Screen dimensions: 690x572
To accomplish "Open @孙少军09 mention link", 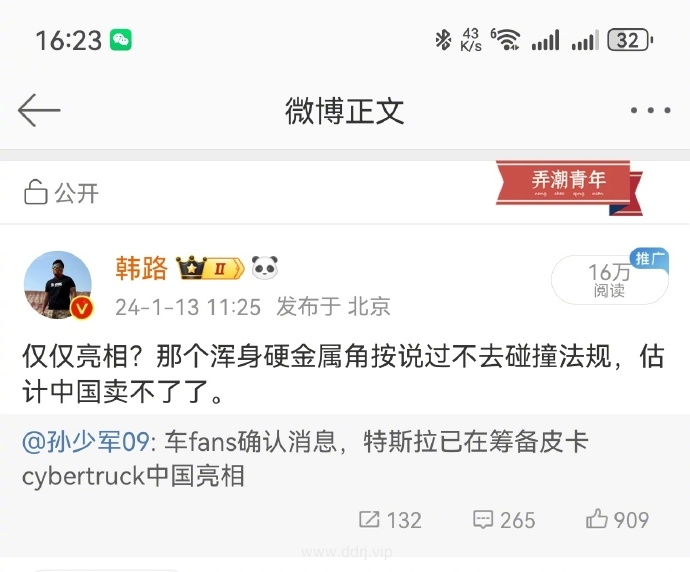I will click(86, 441).
